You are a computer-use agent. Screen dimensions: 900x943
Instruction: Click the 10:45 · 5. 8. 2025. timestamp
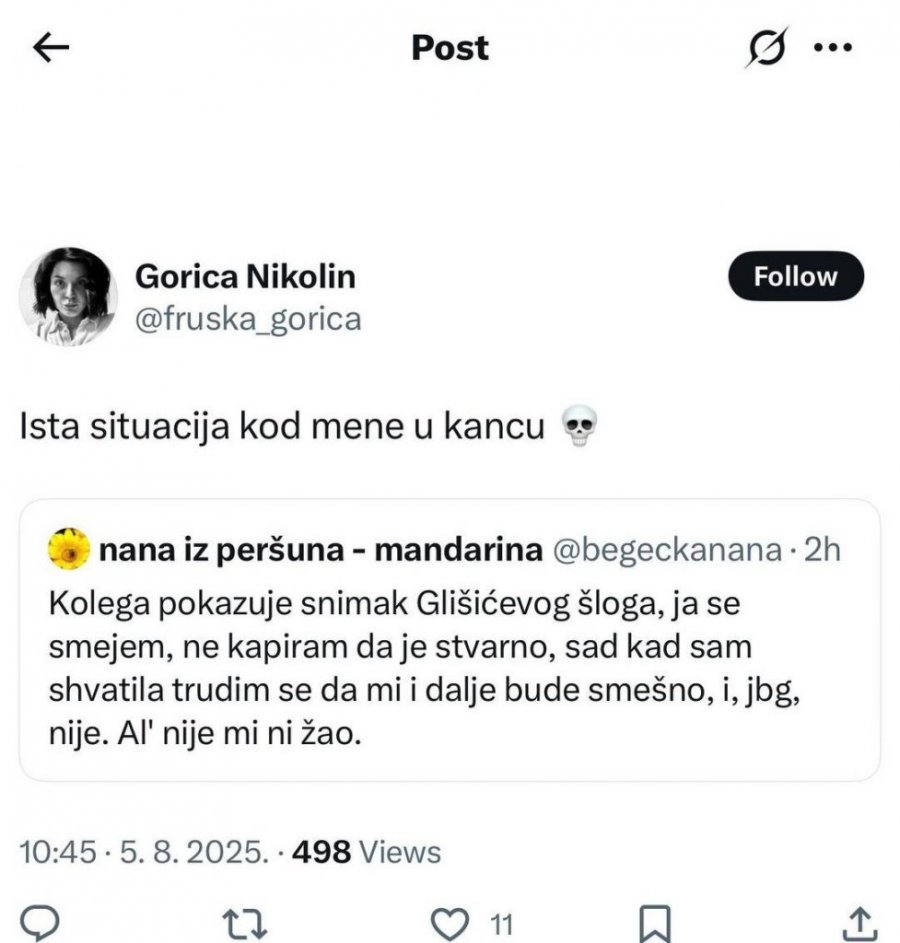coord(144,852)
